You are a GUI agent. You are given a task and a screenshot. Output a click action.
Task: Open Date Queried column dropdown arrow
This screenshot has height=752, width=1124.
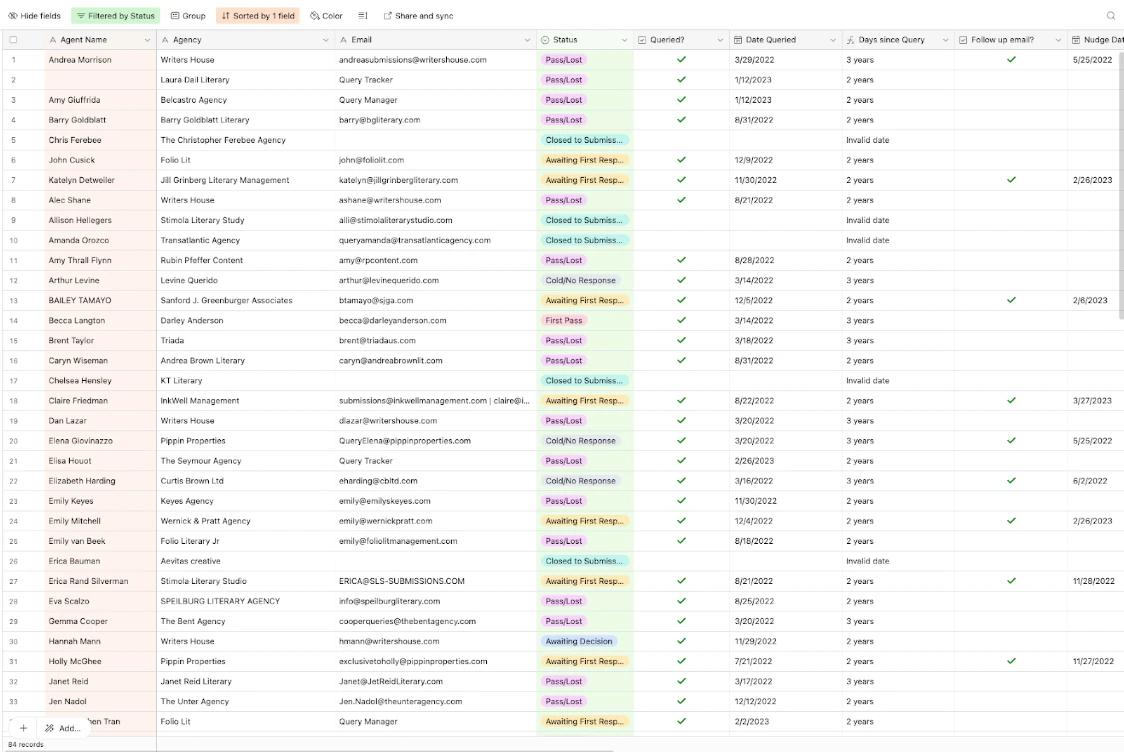832,40
